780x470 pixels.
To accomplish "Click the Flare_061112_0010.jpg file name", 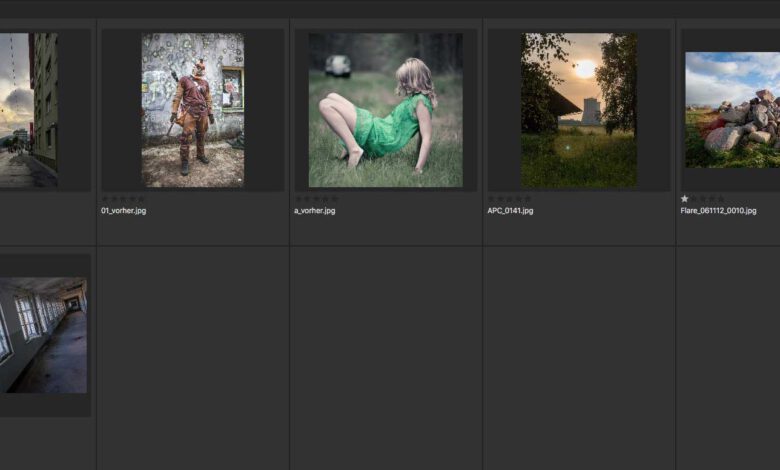I will click(718, 210).
